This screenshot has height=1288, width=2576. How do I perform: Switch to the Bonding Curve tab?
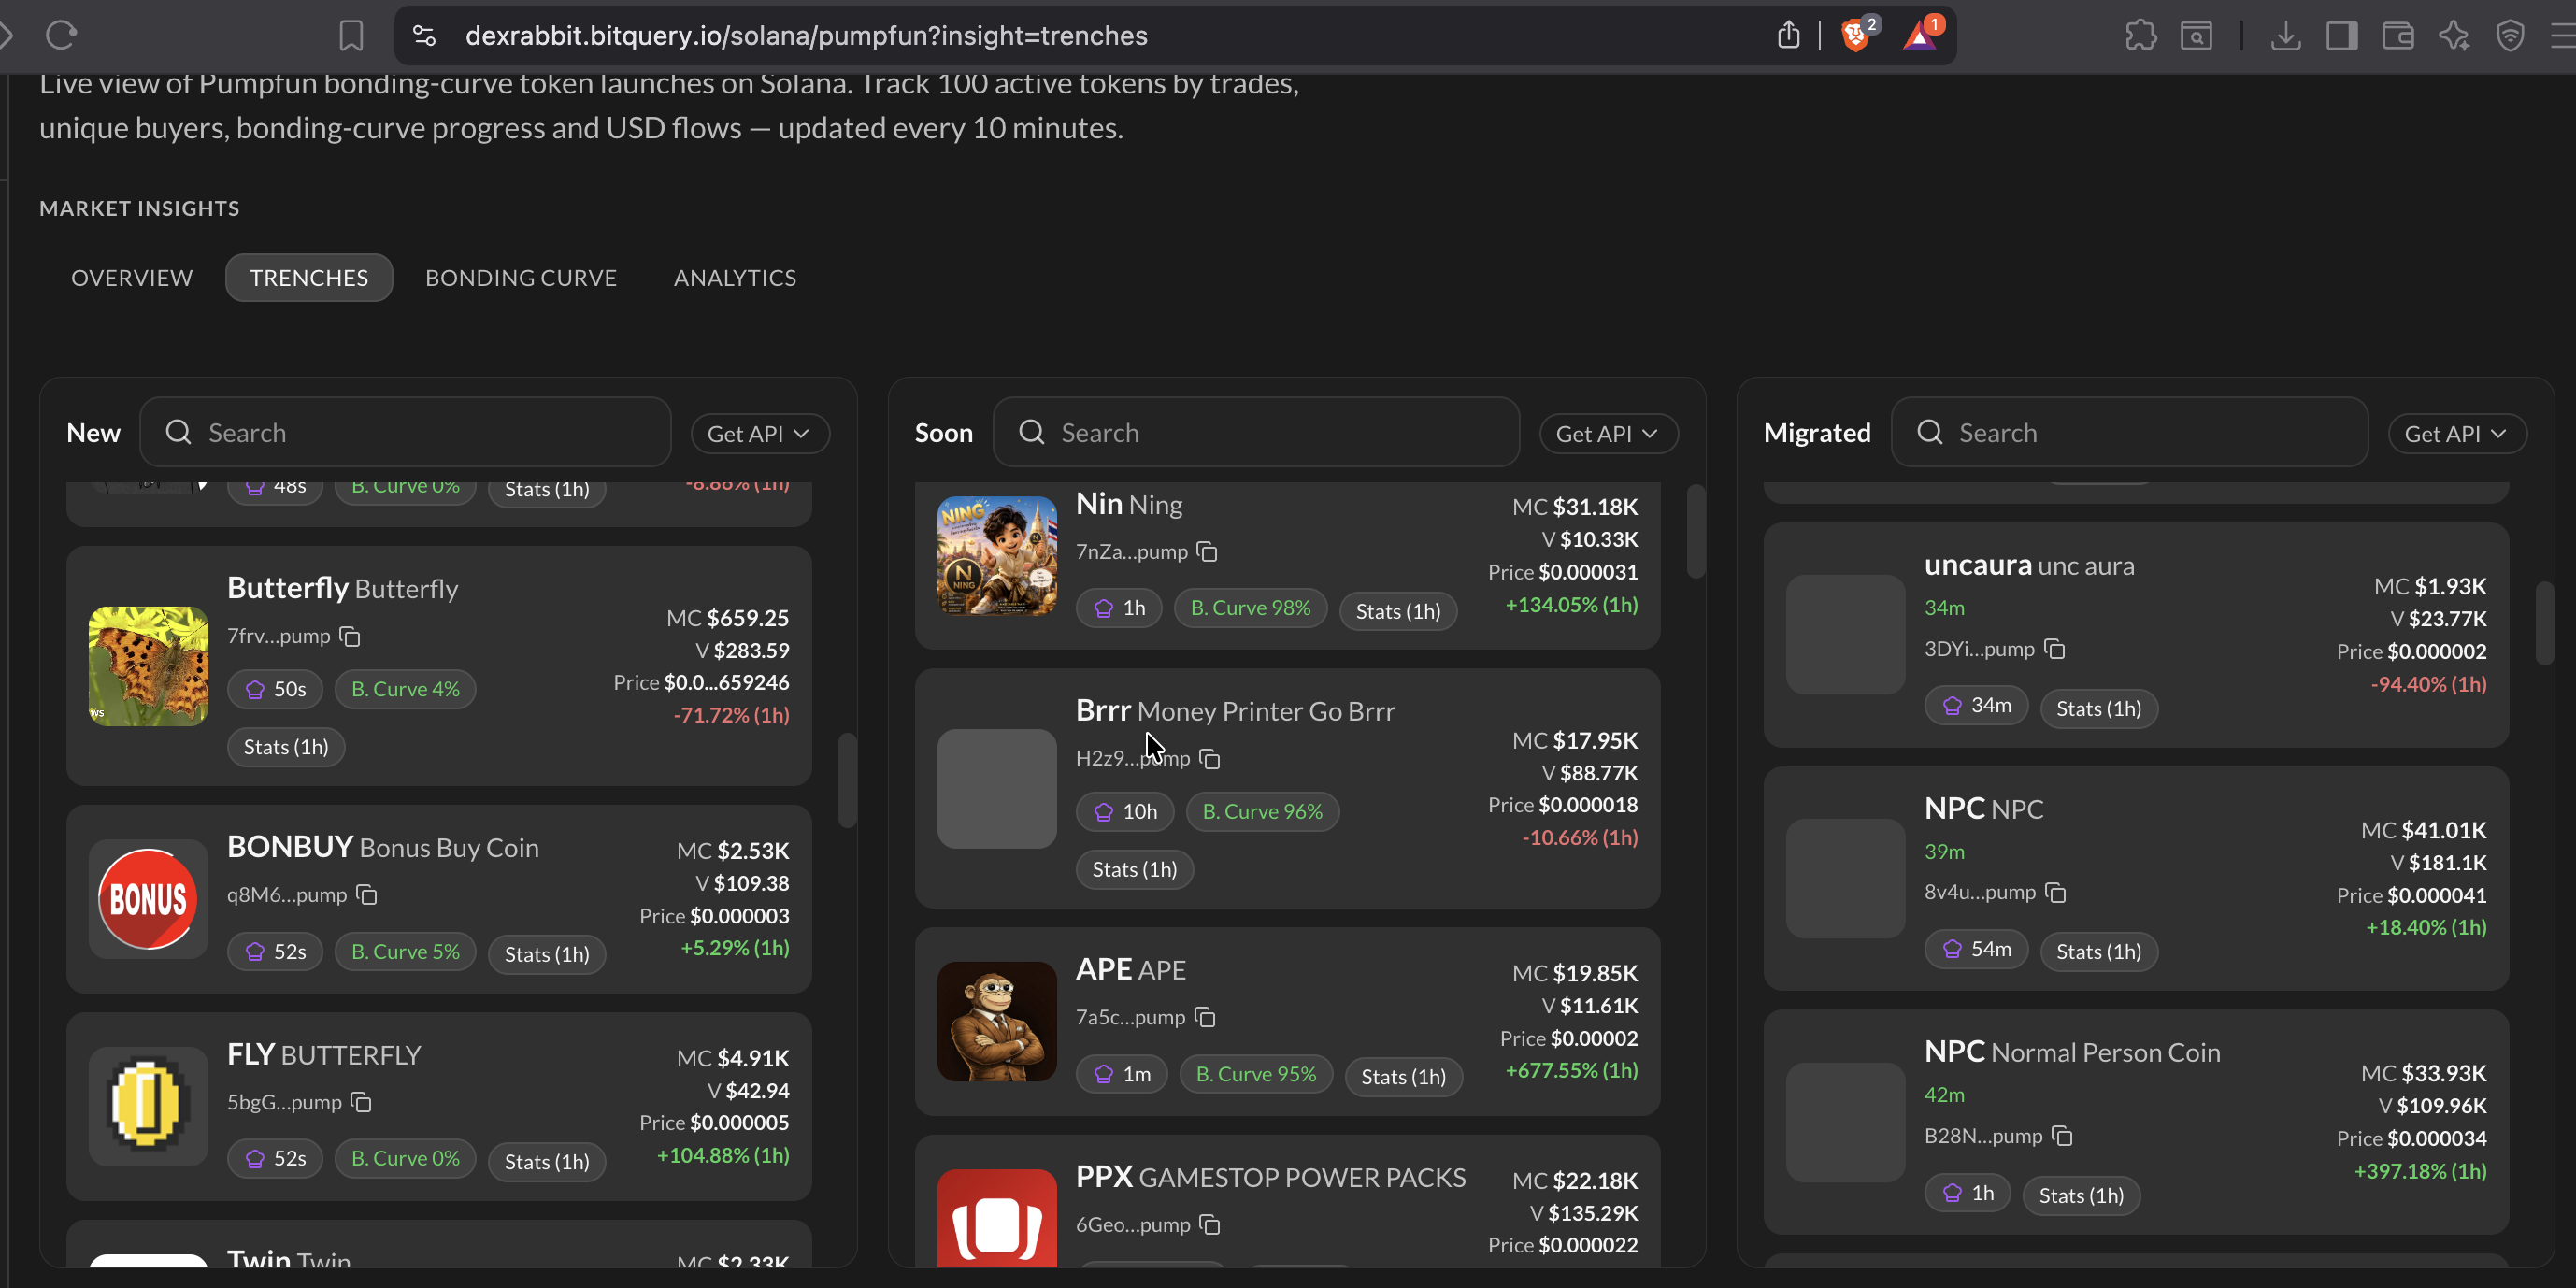click(521, 278)
